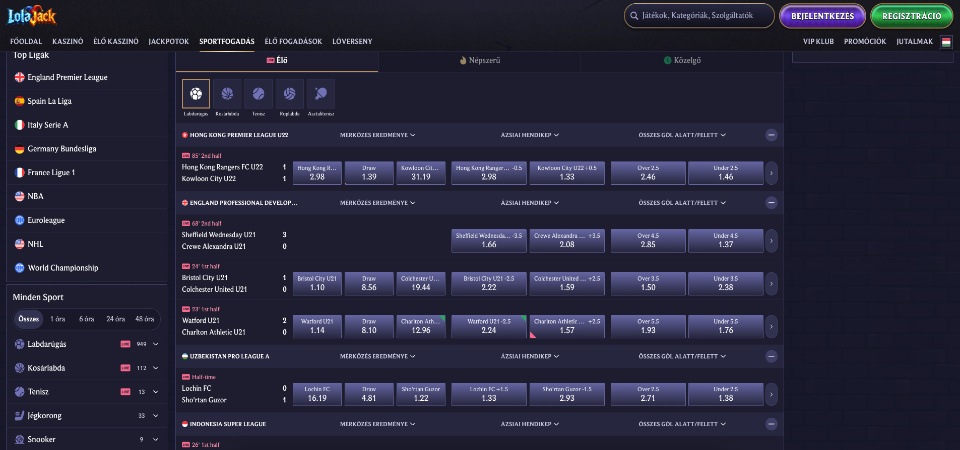The width and height of the screenshot is (960, 450).
Task: Collapse the Hong Kong Premier League section
Action: tap(771, 134)
